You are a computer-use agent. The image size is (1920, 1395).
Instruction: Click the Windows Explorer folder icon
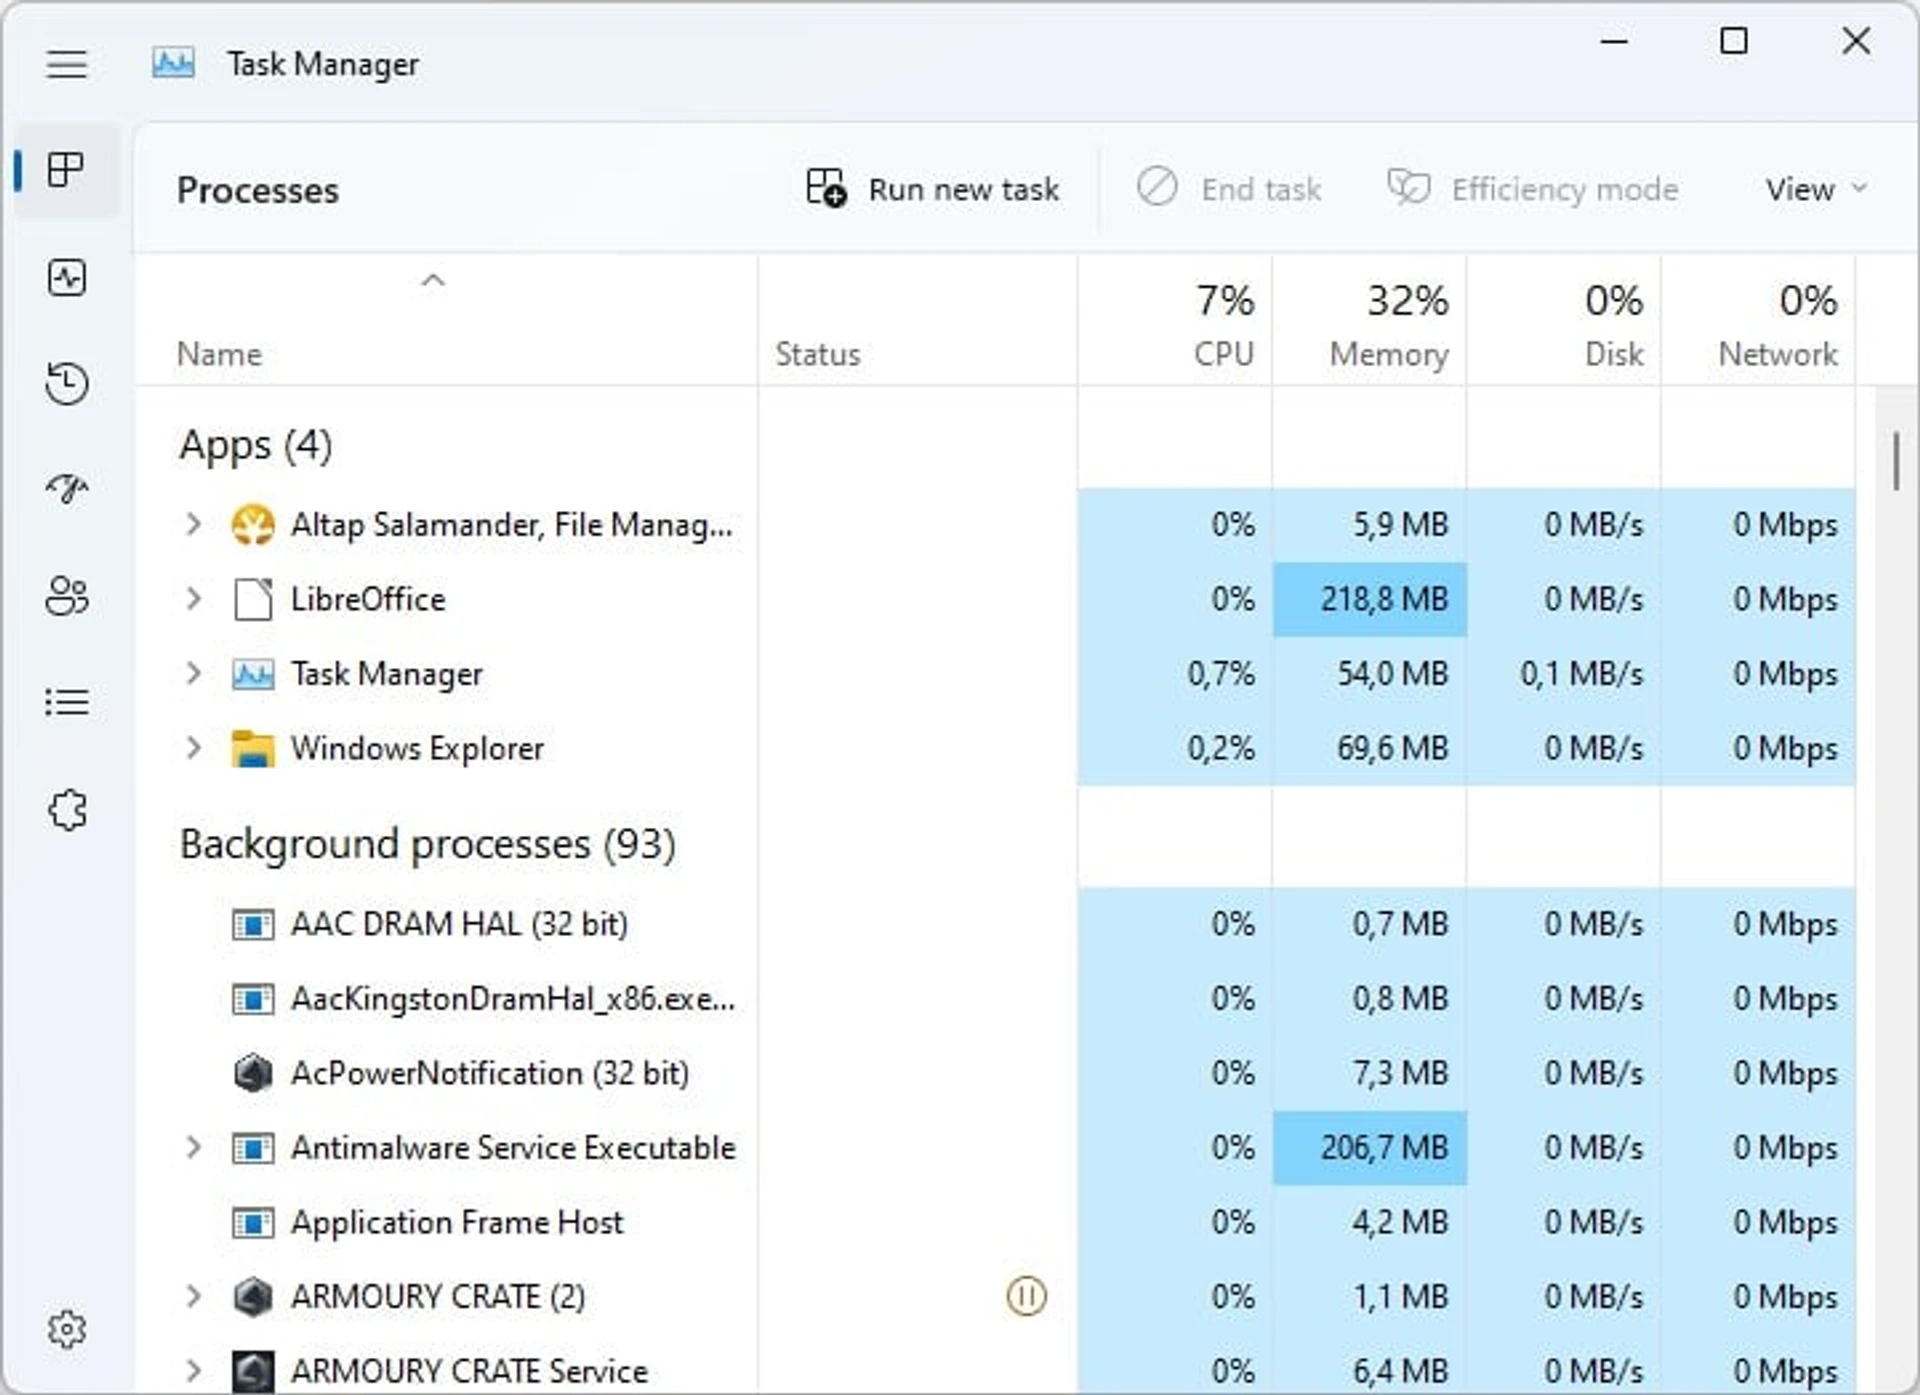[252, 748]
